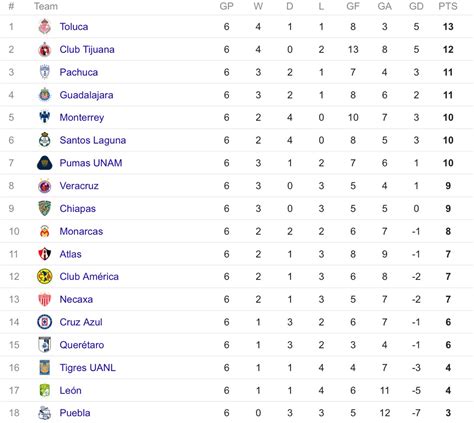Open the Guadalajara team link
Image resolution: width=474 pixels, height=423 pixels.
pos(86,95)
